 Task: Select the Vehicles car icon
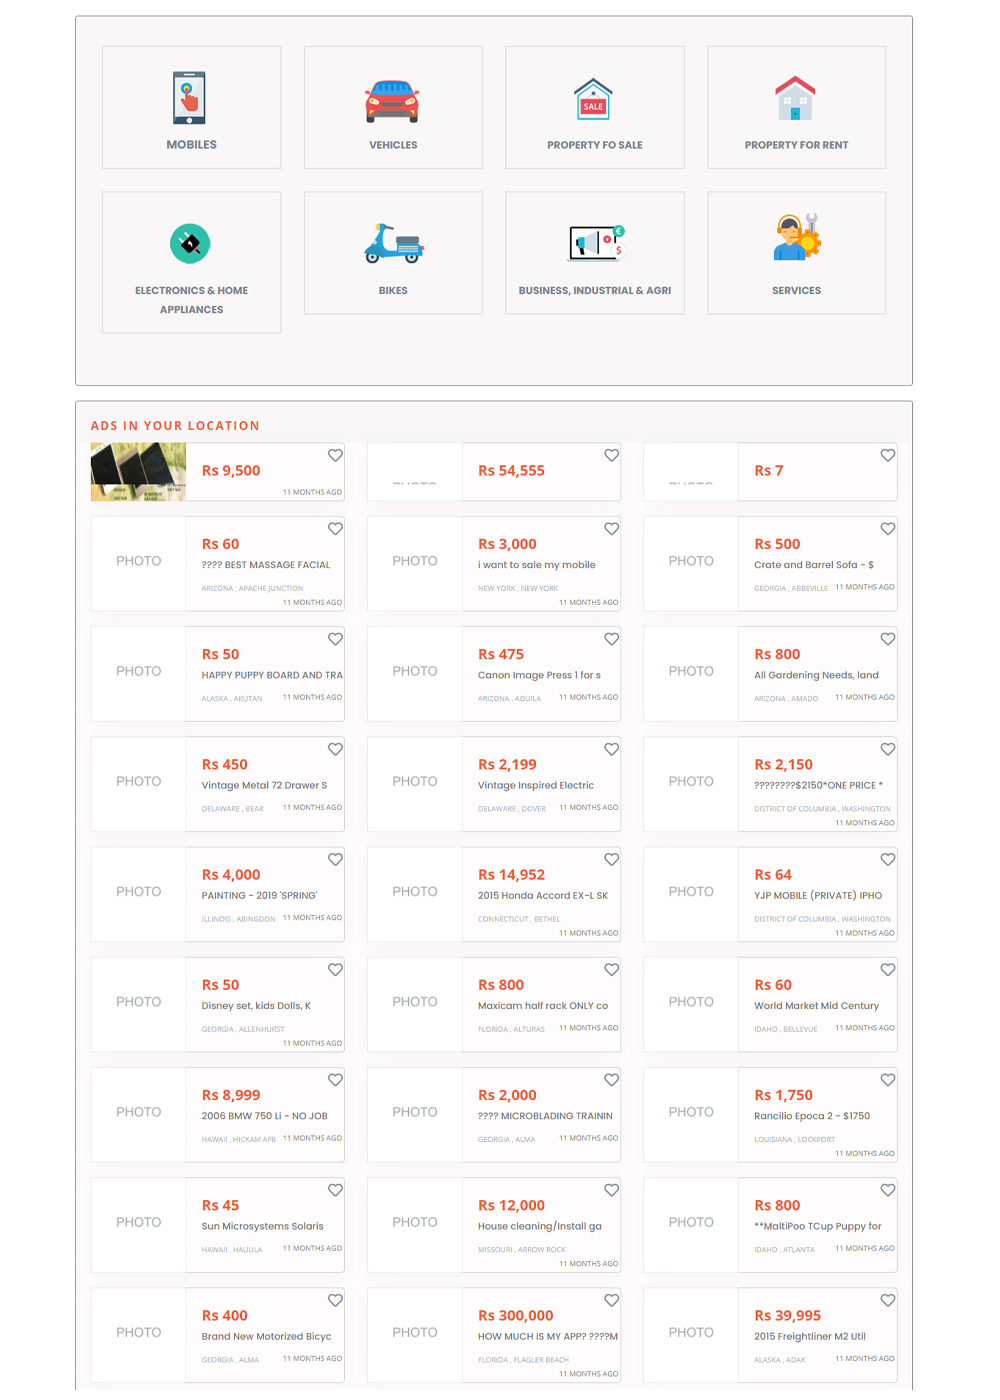click(392, 100)
